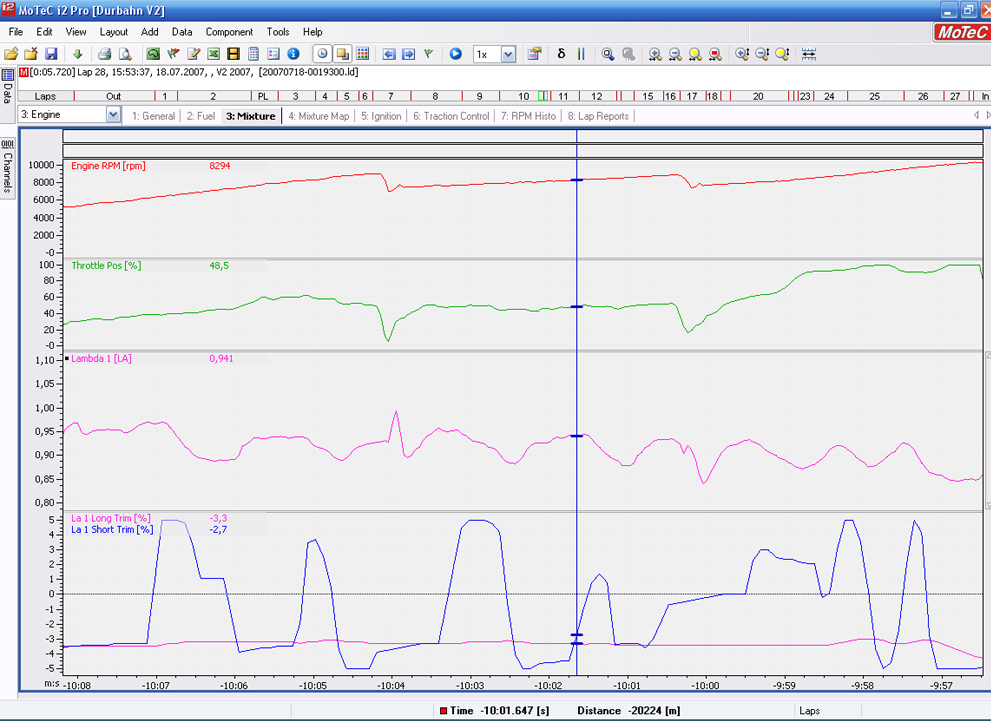The width and height of the screenshot is (991, 721).
Task: Open the Component menu
Action: (229, 32)
